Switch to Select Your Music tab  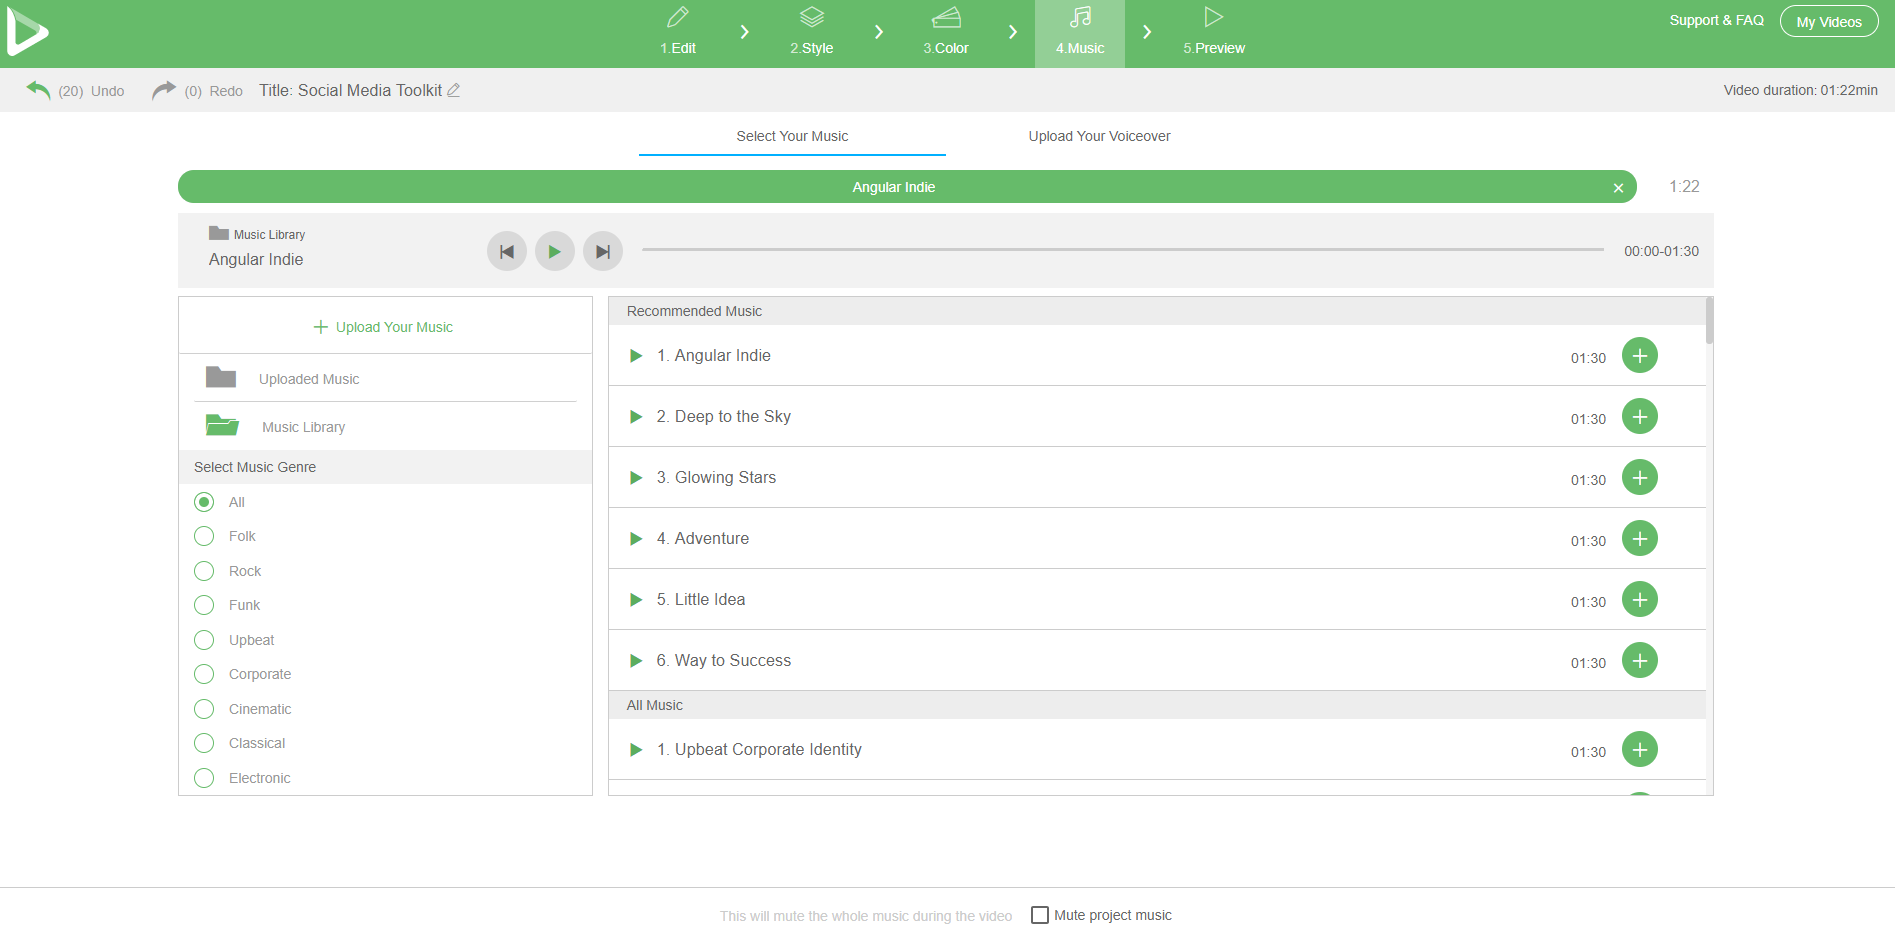[x=792, y=136]
